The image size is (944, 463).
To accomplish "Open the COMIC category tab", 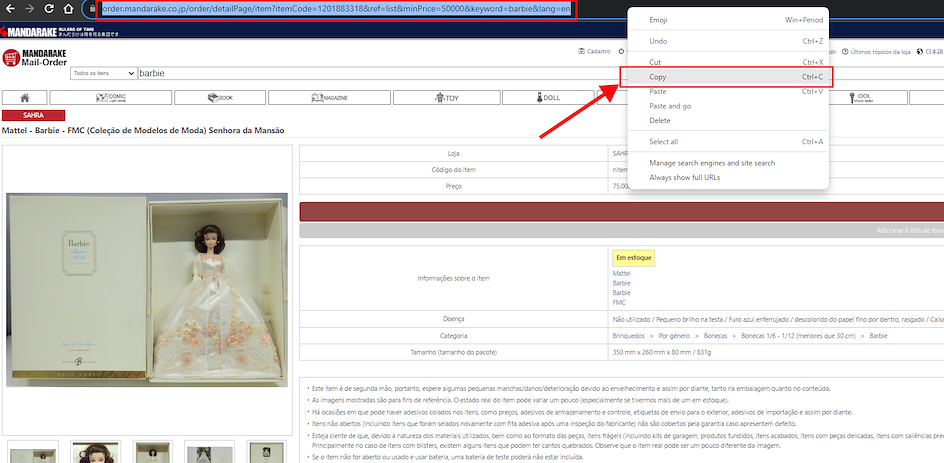I will tap(111, 98).
